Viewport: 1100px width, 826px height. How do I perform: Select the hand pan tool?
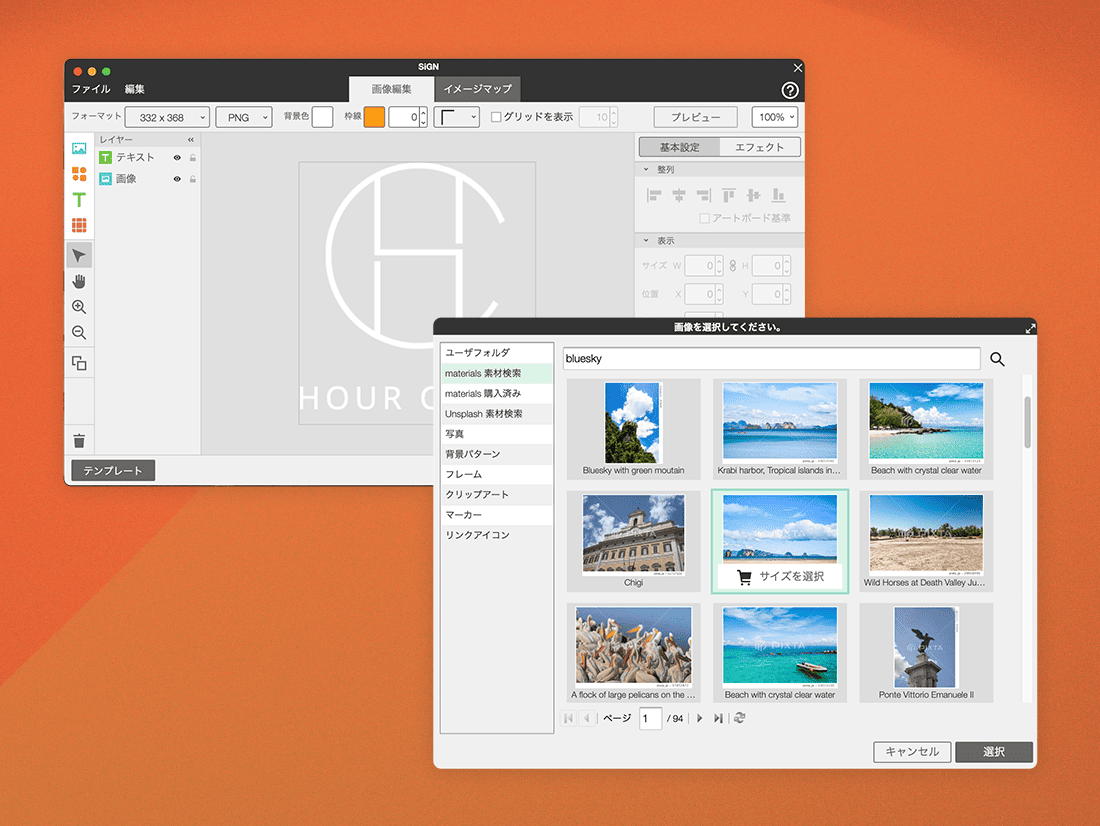(x=79, y=281)
